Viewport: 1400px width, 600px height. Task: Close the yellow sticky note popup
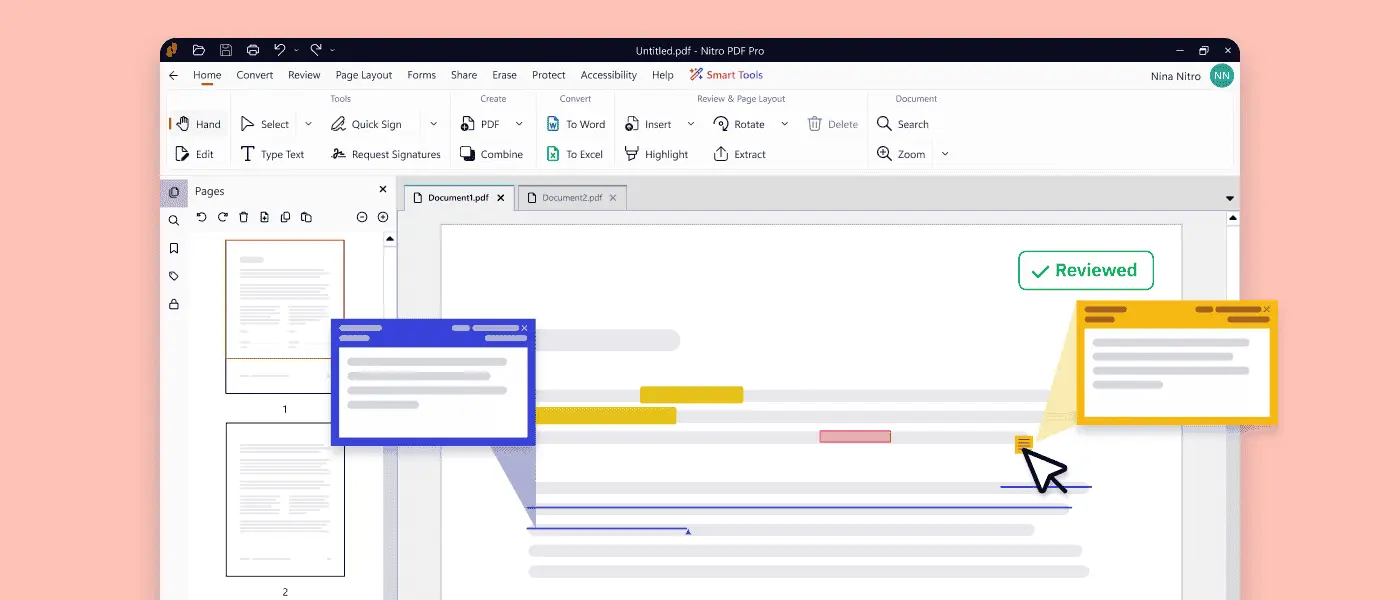pyautogui.click(x=1267, y=309)
